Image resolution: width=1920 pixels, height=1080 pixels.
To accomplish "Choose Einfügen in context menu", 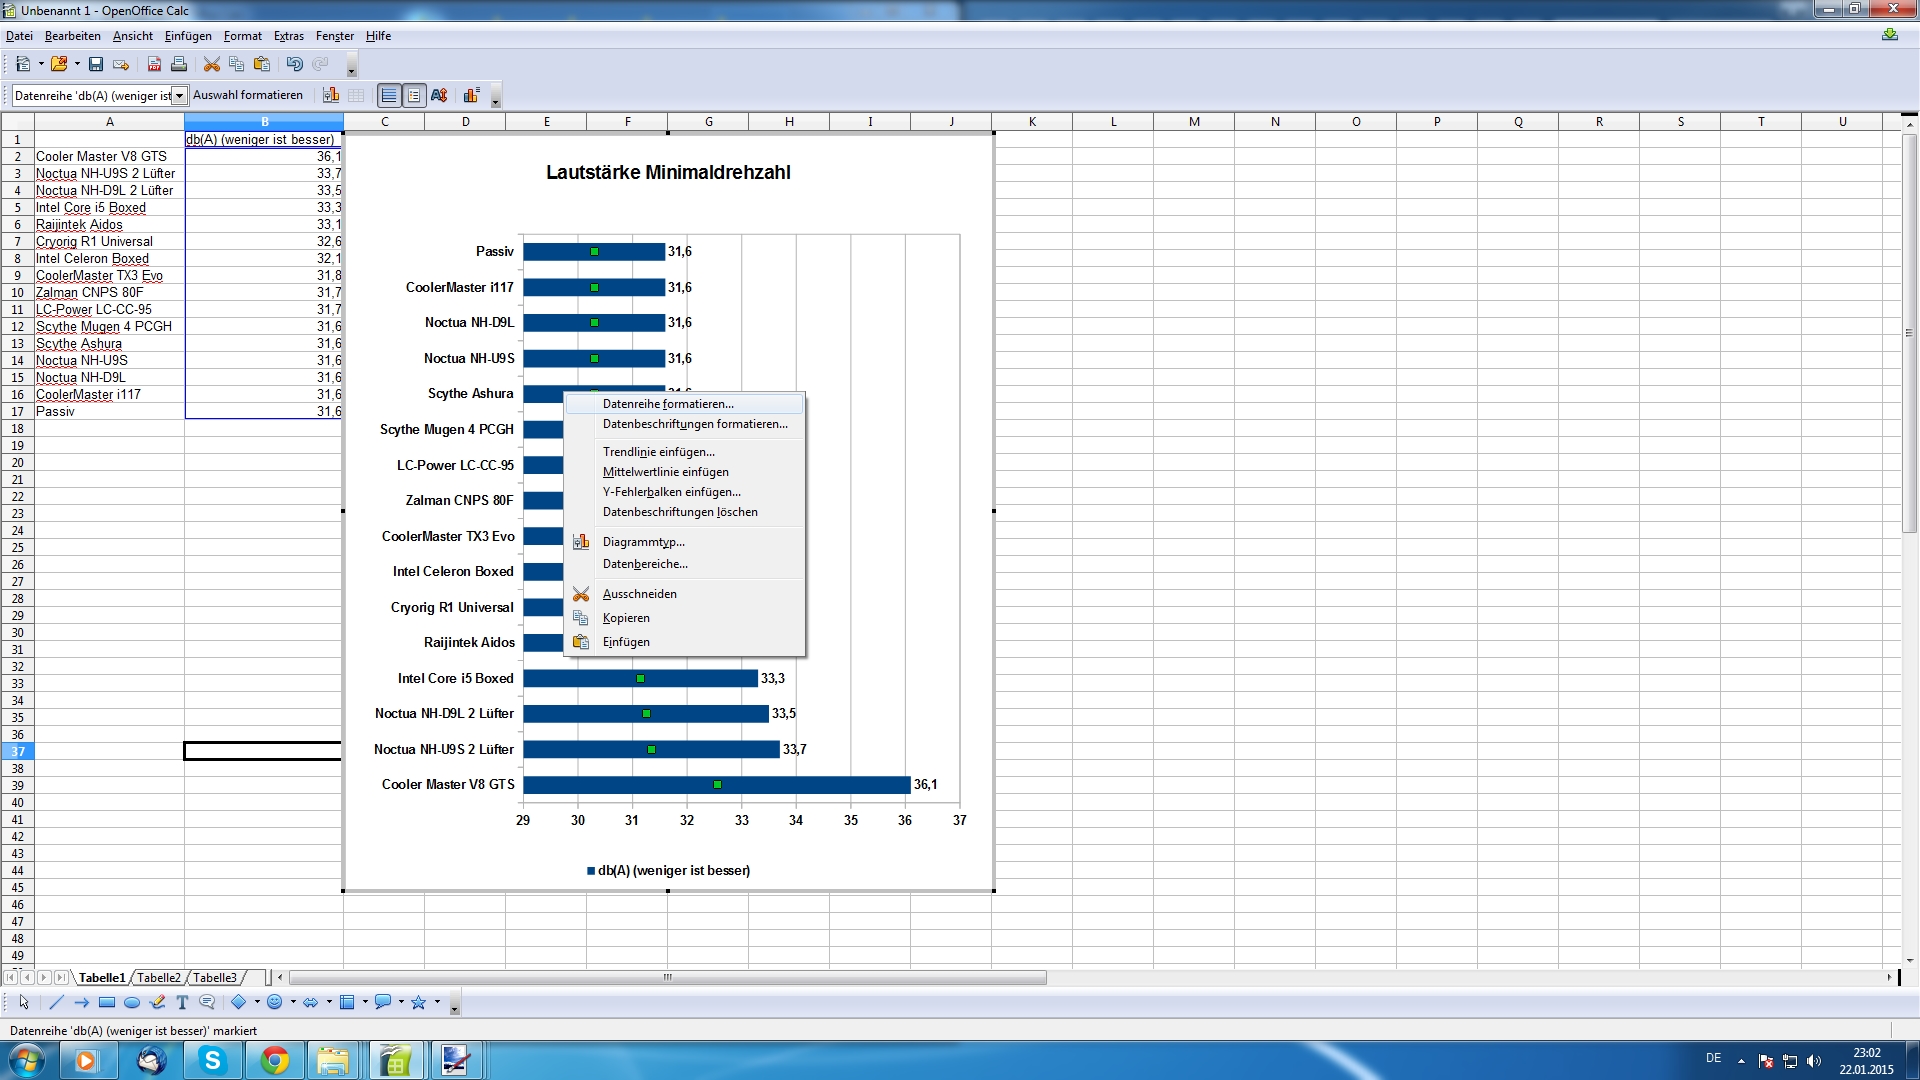I will tap(685, 642).
